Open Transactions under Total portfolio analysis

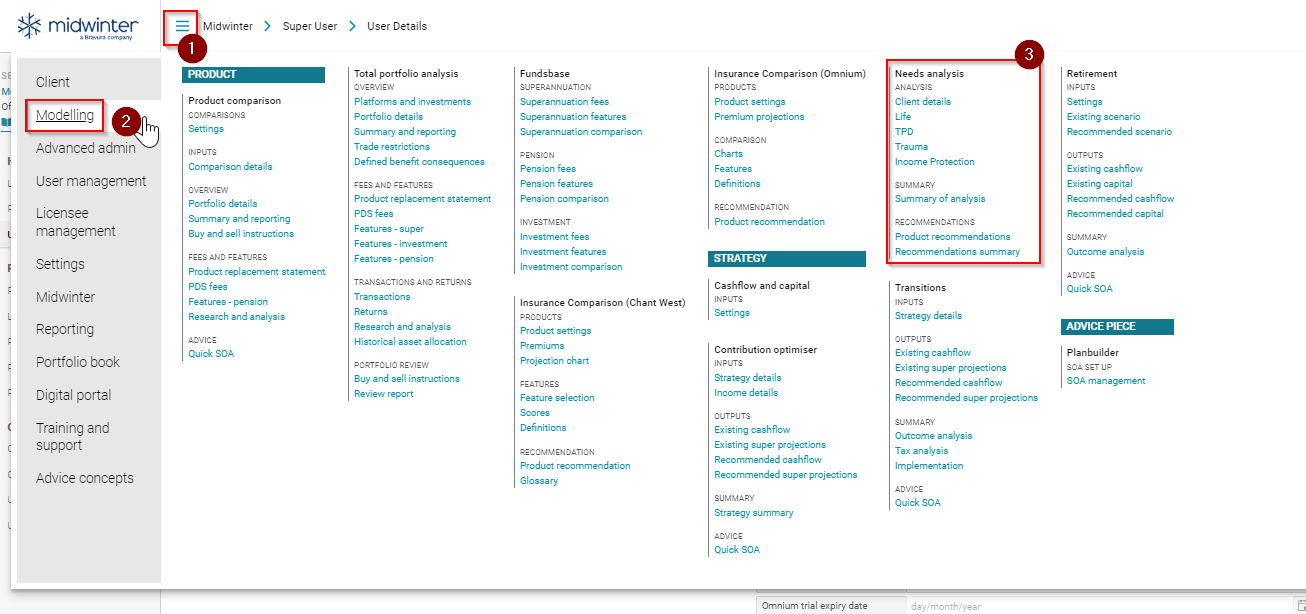pos(382,297)
